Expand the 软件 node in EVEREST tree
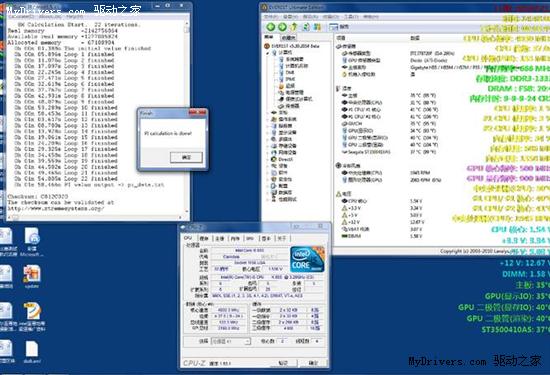Viewport: 550px width, 375px height. pos(268,173)
